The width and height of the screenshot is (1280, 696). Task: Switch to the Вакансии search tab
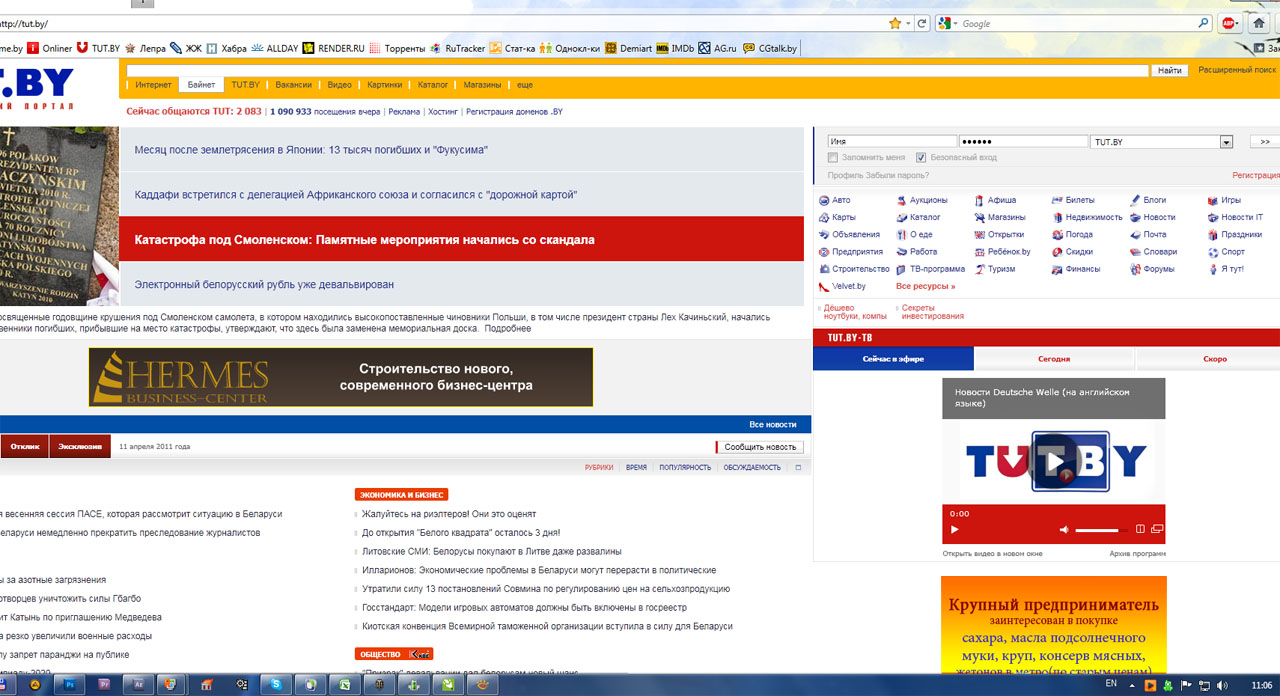coord(294,85)
